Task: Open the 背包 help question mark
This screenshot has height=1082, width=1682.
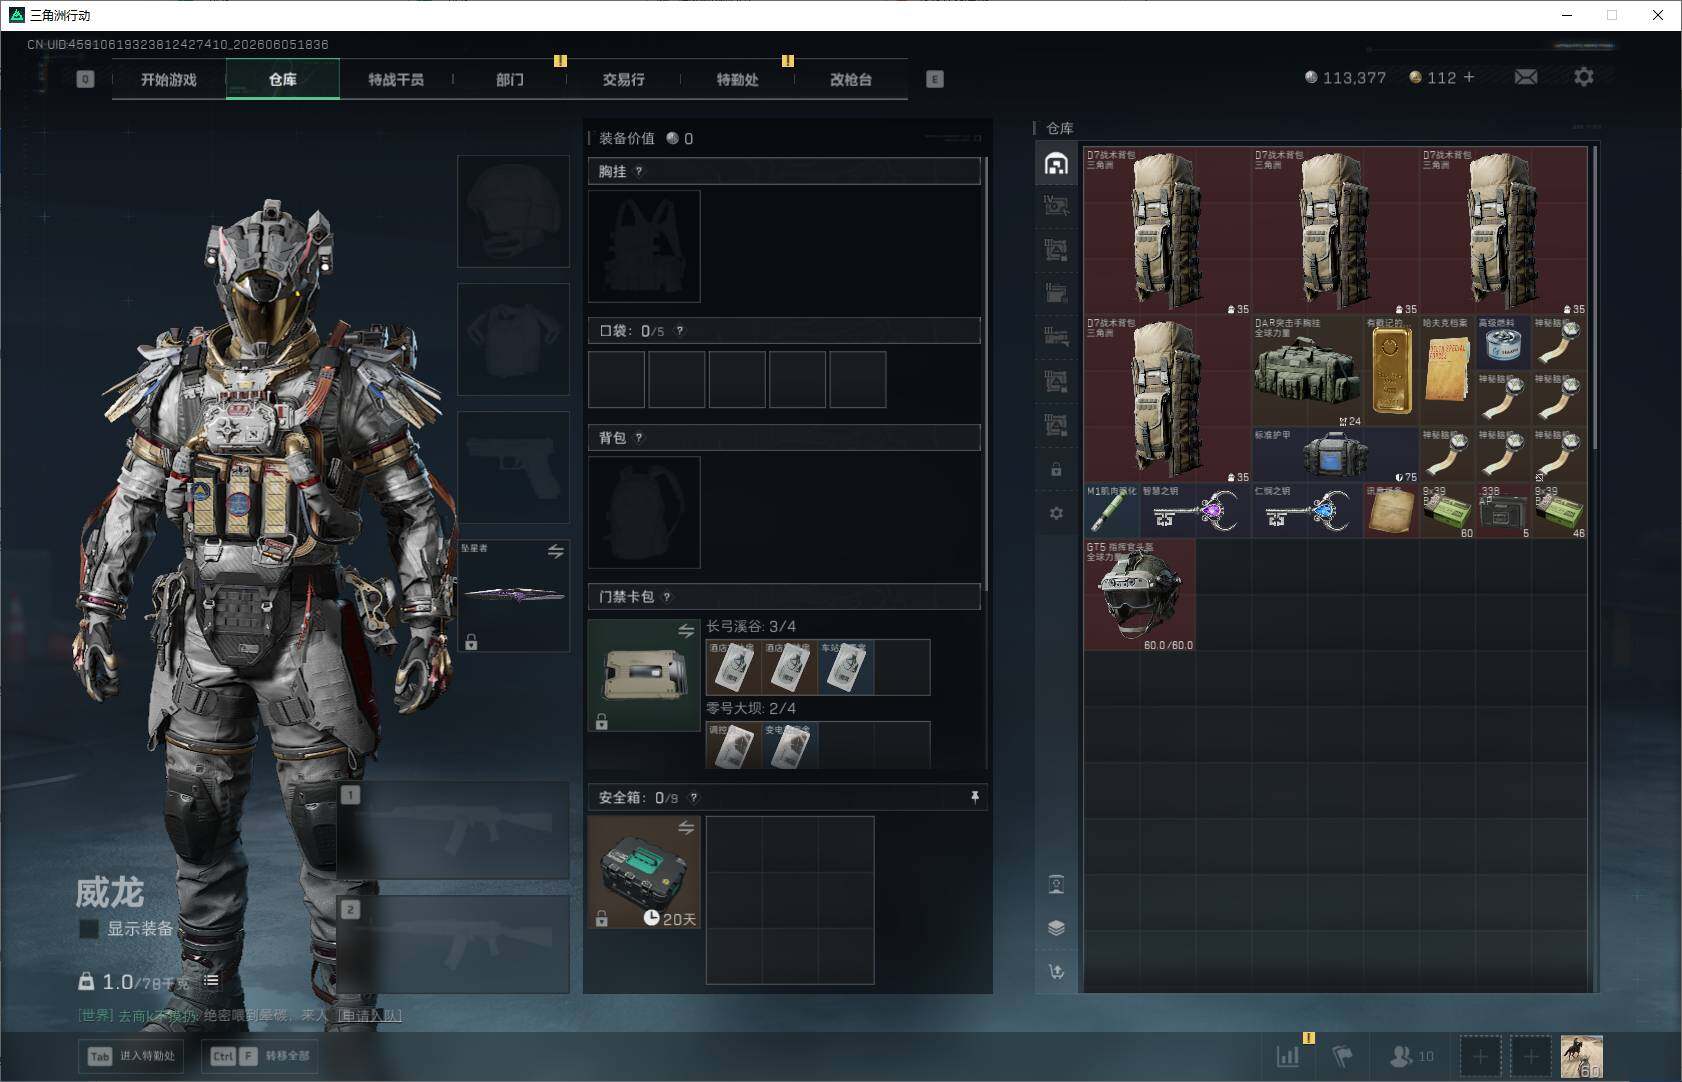Action: tap(639, 437)
